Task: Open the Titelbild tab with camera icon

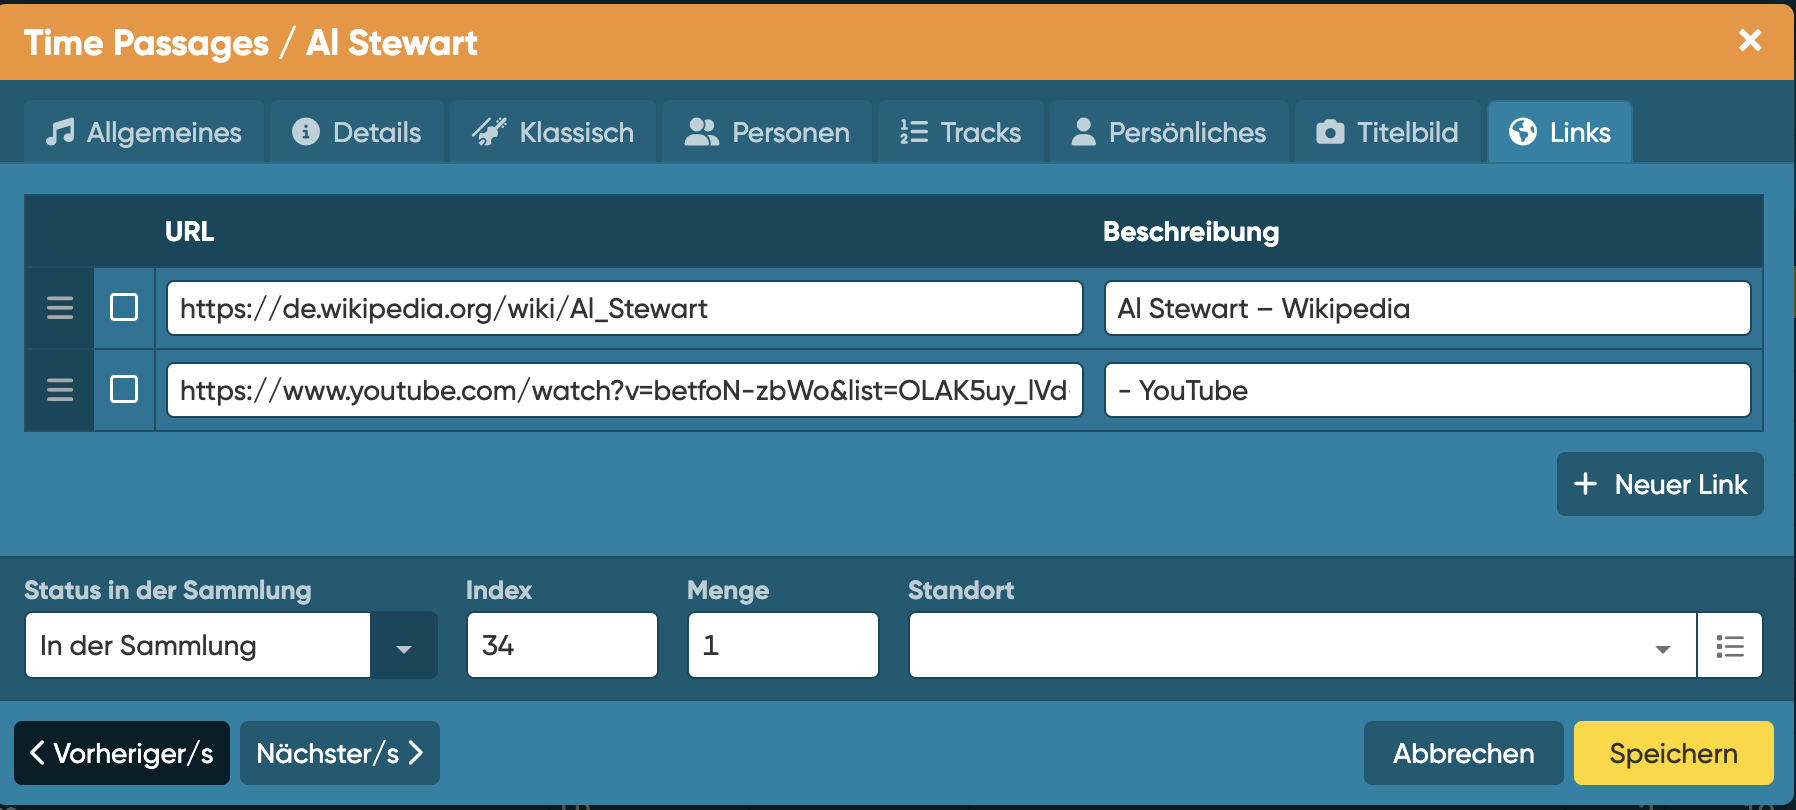Action: [1387, 132]
